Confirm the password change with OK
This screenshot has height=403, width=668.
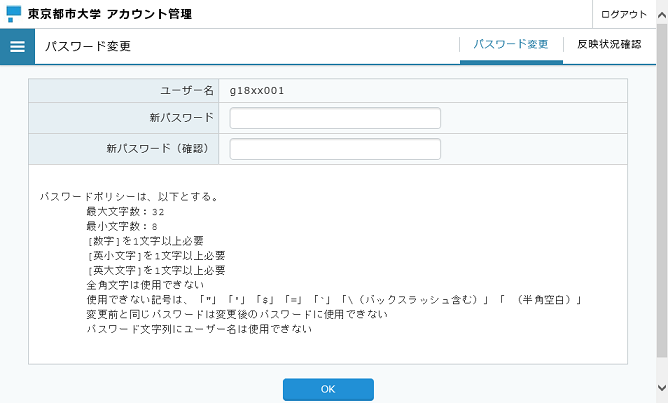click(328, 389)
